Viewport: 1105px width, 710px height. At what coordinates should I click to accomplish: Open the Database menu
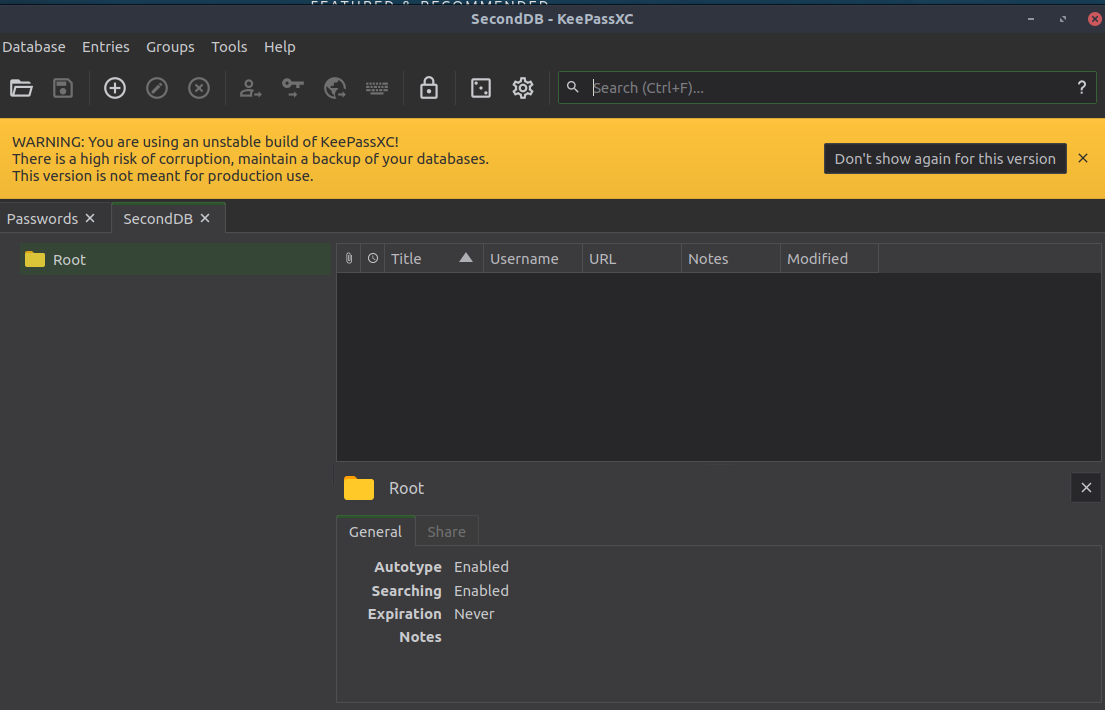pyautogui.click(x=34, y=47)
